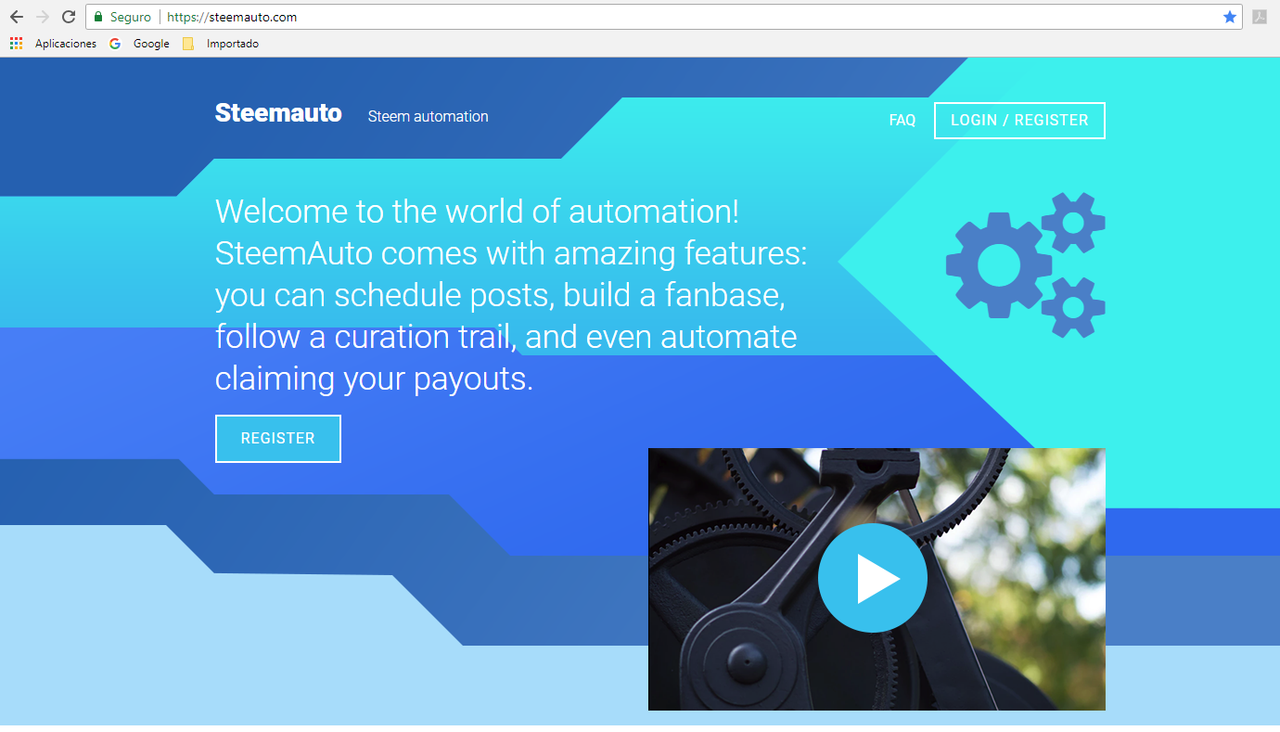Click the gears illustration
1280x732 pixels.
pyautogui.click(x=1026, y=265)
